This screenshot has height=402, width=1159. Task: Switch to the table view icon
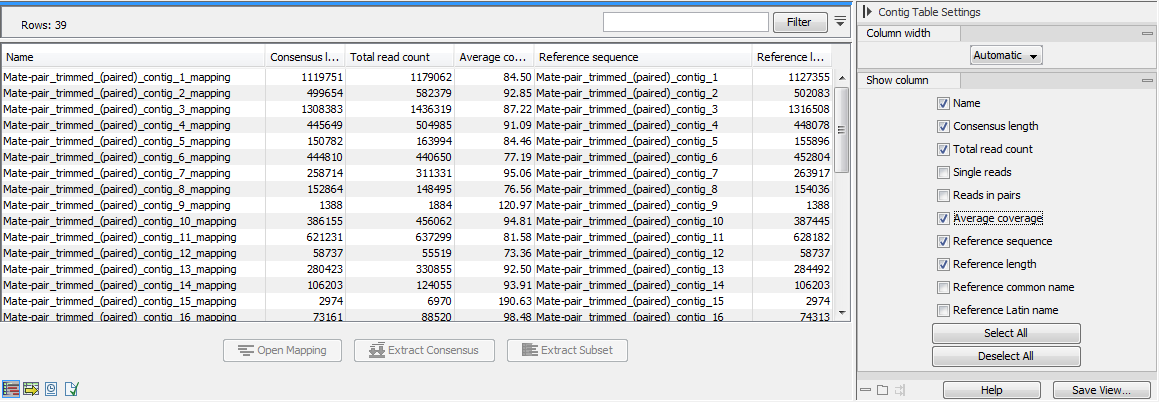11,388
